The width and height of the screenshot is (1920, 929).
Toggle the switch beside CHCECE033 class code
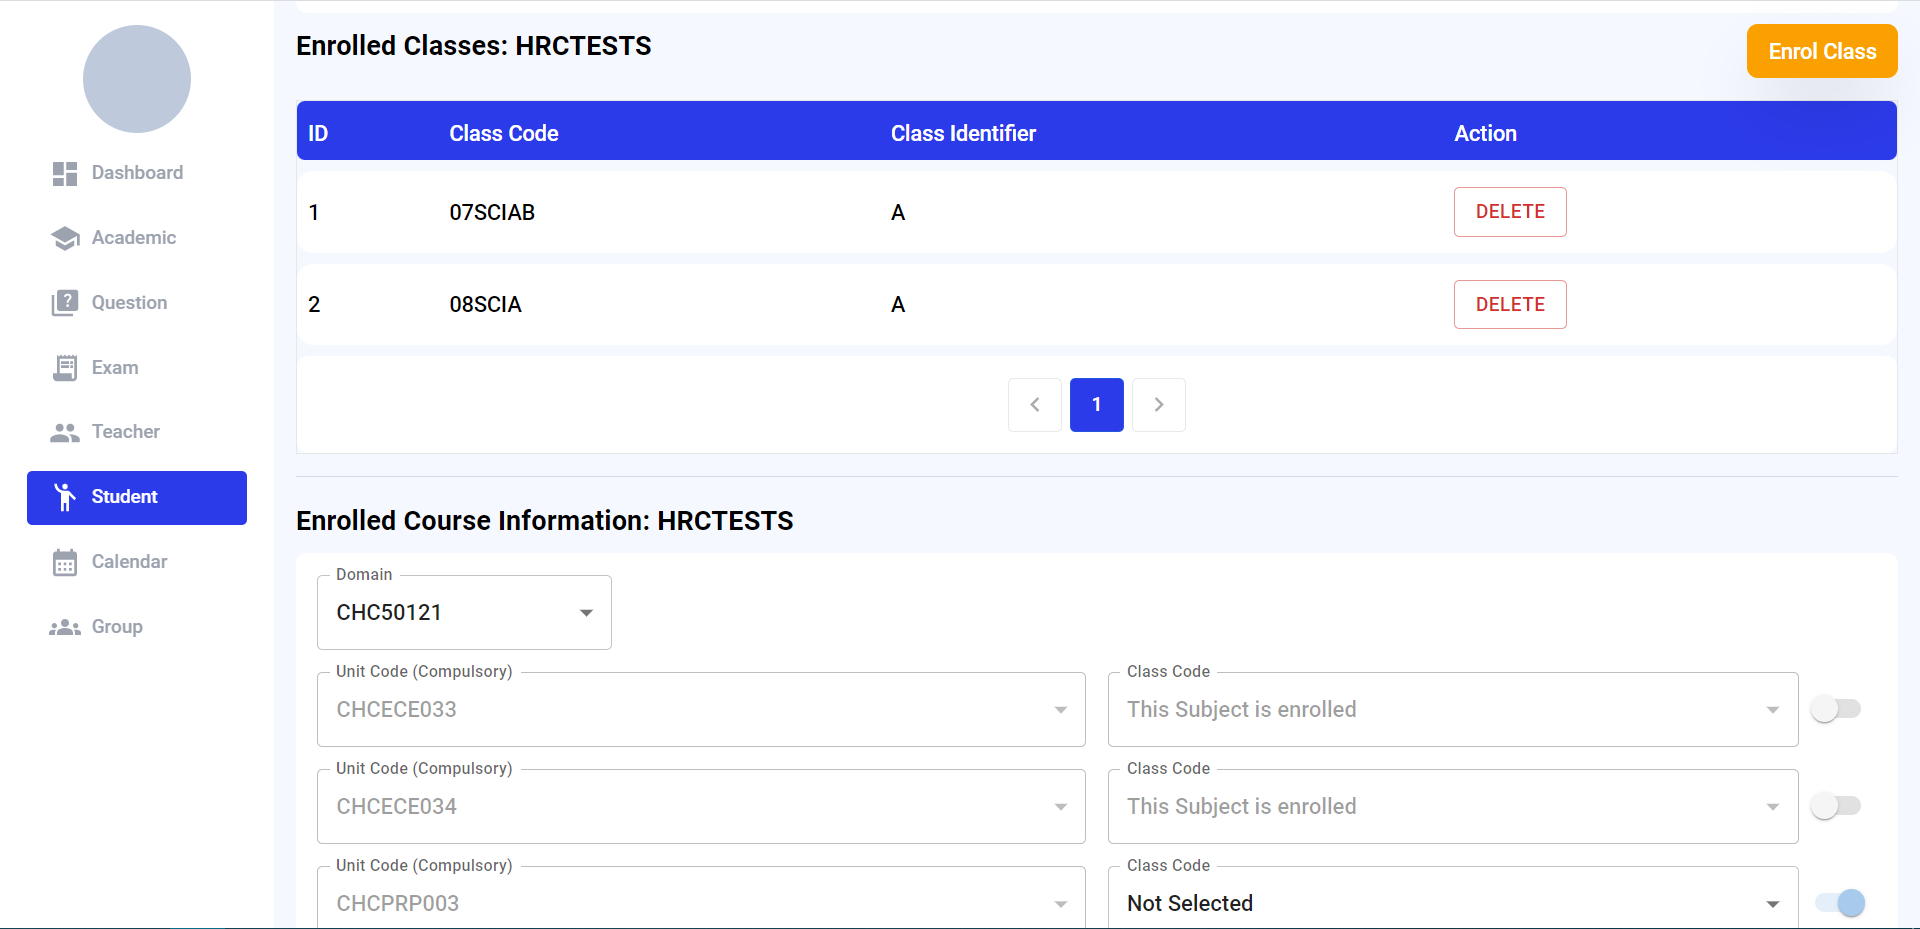[1836, 709]
